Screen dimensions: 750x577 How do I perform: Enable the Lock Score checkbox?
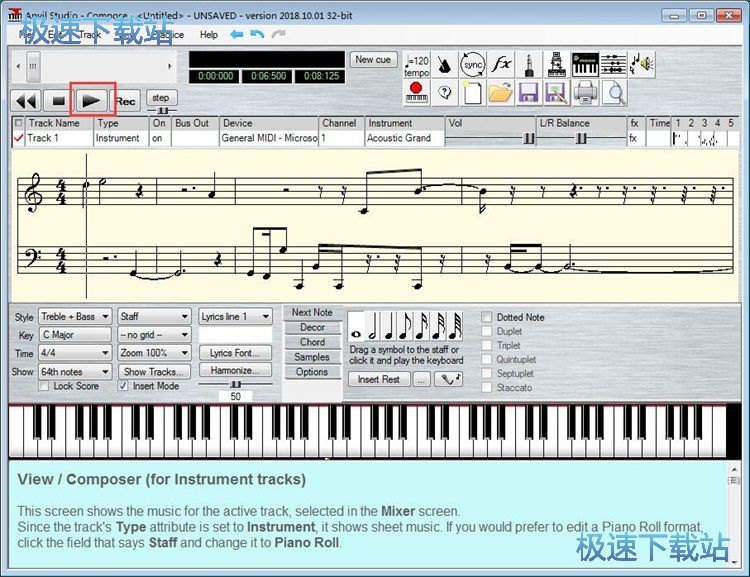tap(44, 386)
